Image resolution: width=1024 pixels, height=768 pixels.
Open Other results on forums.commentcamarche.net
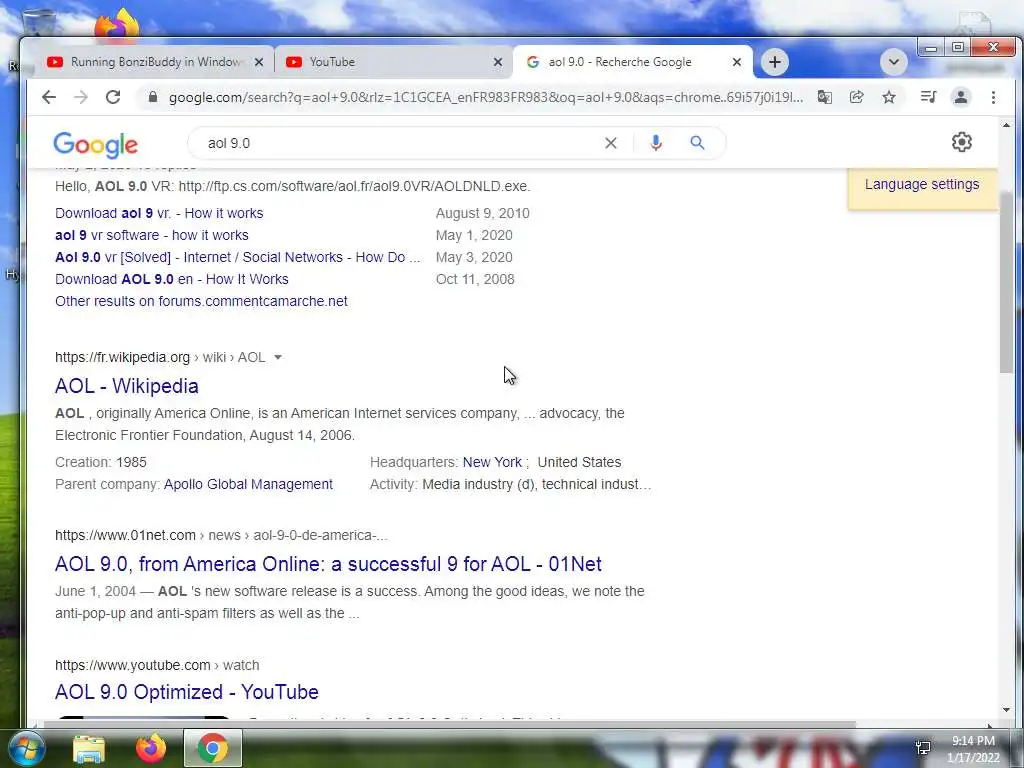[x=201, y=301]
